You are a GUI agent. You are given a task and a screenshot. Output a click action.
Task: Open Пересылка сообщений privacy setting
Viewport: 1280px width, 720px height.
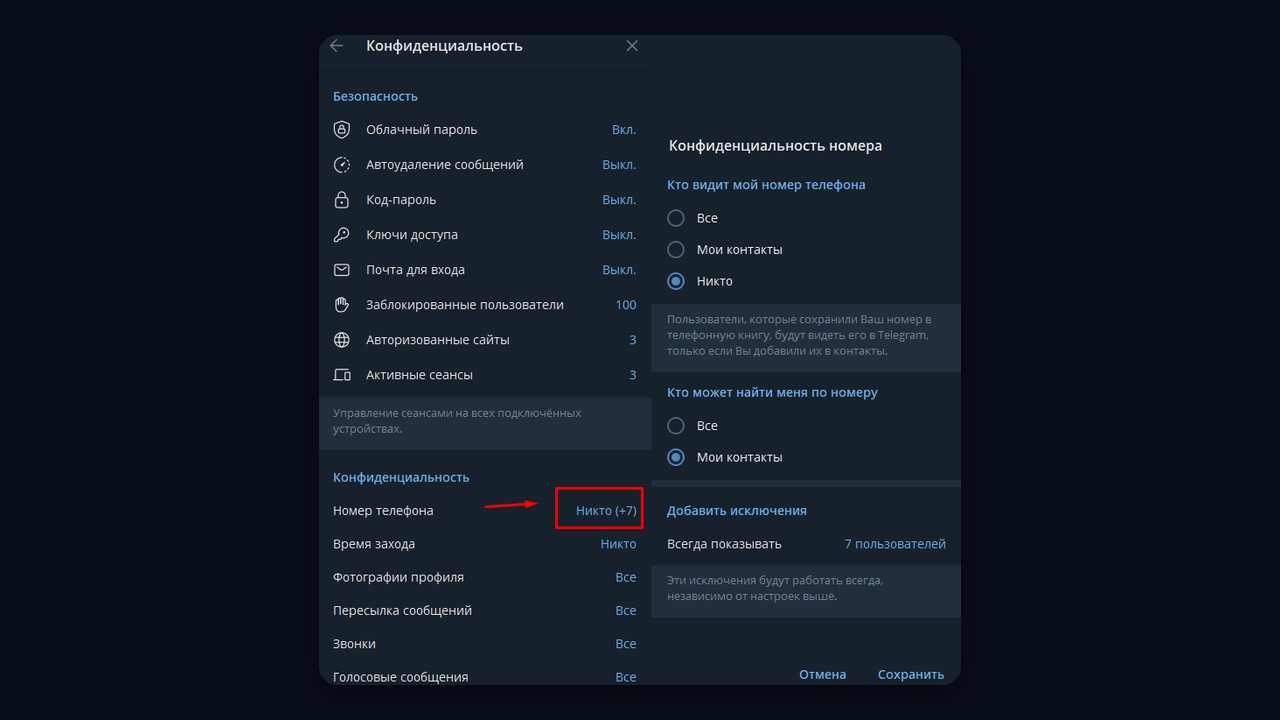pyautogui.click(x=485, y=611)
